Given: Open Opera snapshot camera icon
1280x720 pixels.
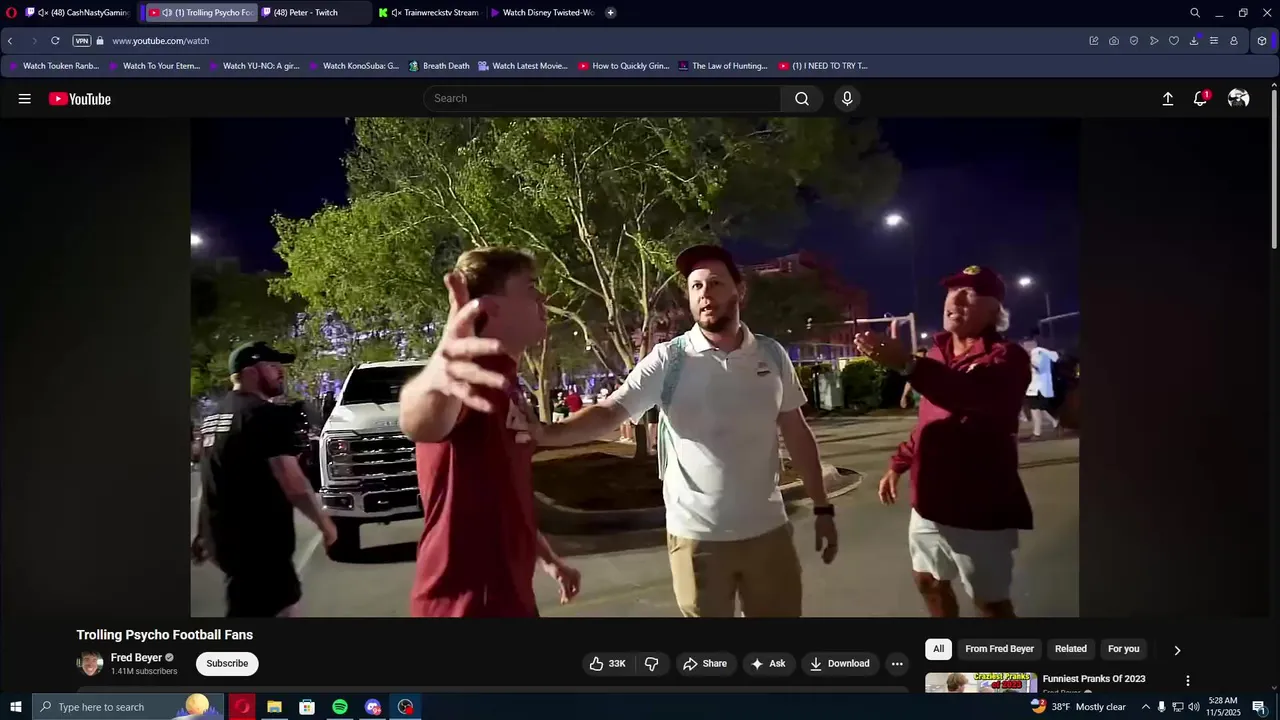Looking at the screenshot, I should 1114,41.
